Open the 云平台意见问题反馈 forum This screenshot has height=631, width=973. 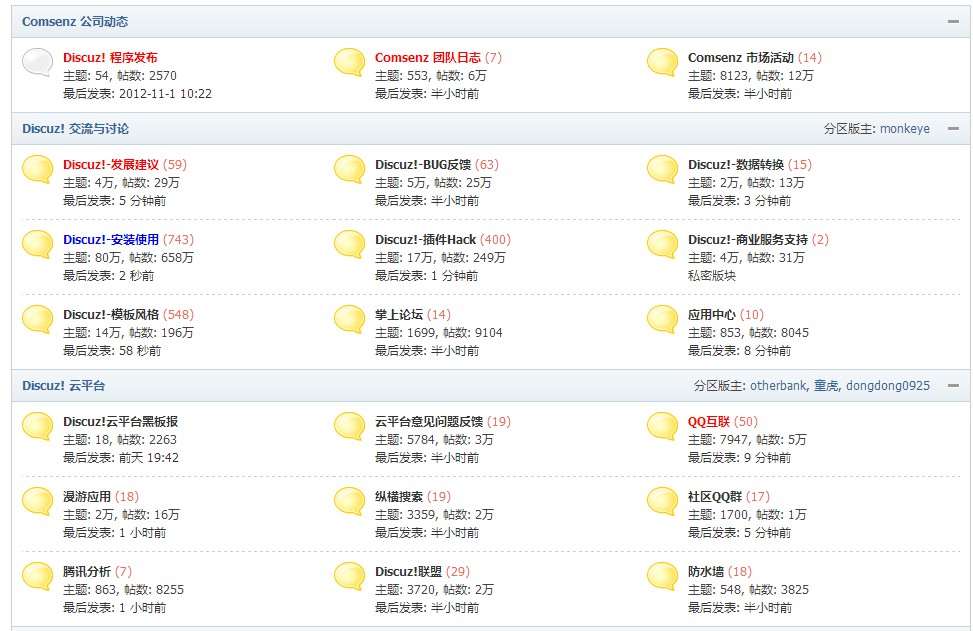pos(429,421)
